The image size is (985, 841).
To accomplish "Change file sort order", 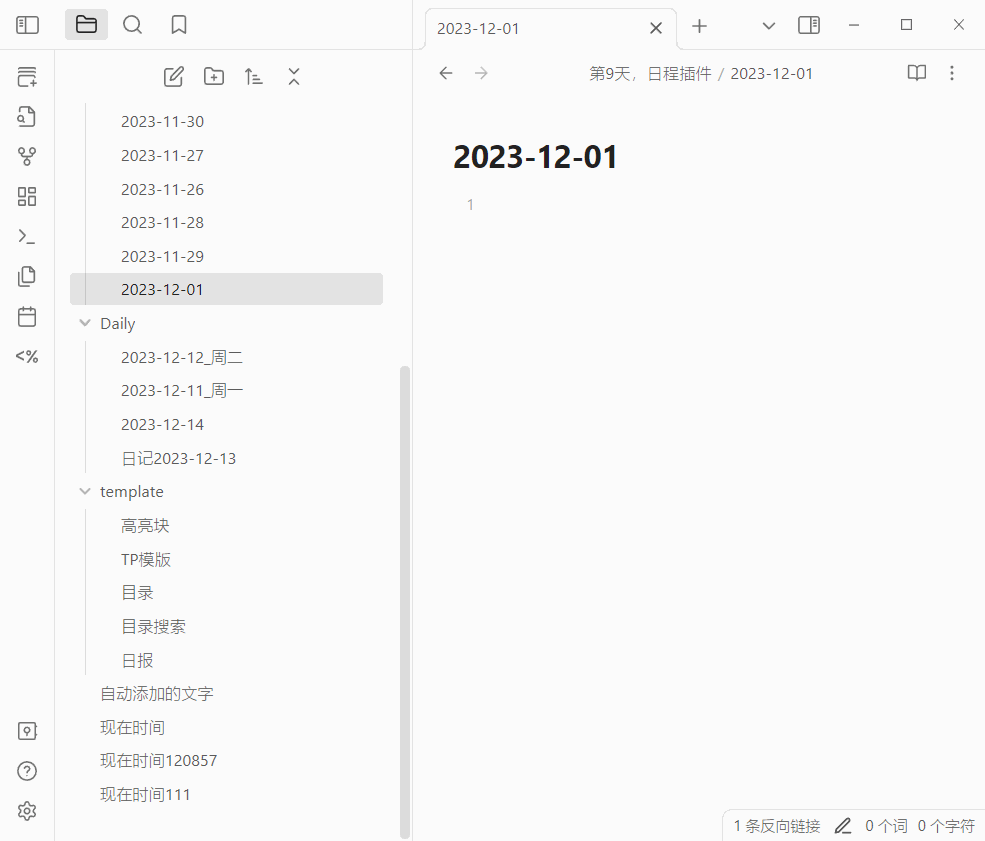I will coord(254,77).
